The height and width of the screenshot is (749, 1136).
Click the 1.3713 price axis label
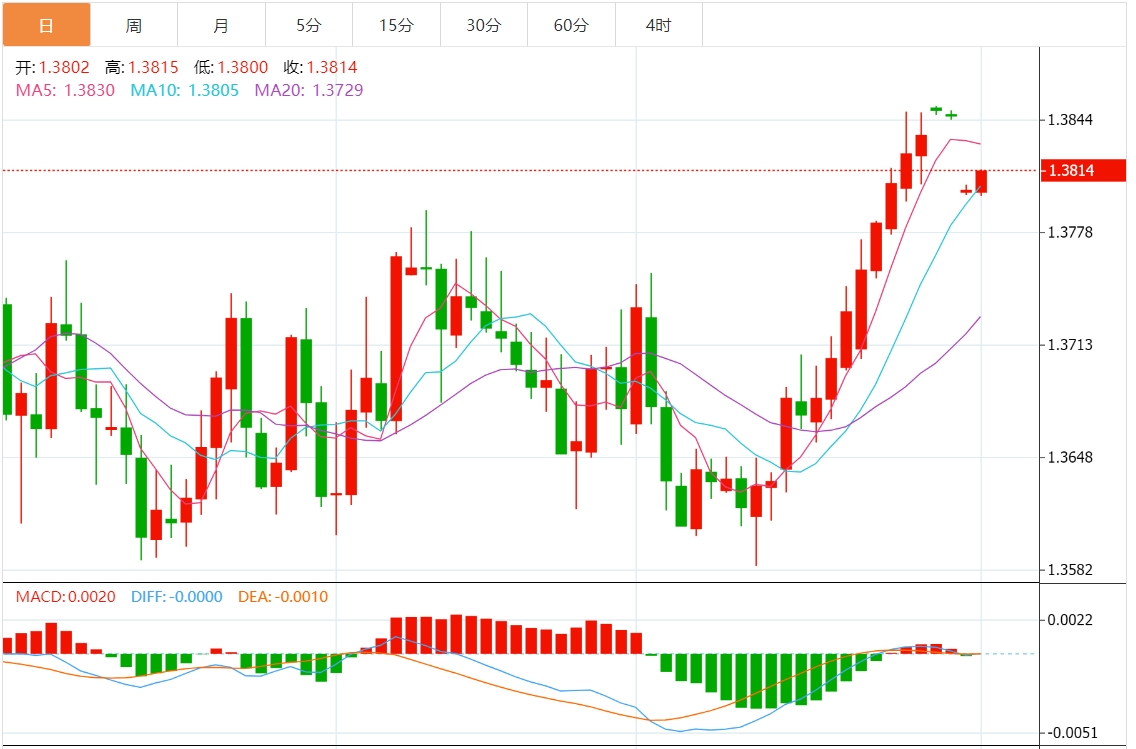[1070, 345]
